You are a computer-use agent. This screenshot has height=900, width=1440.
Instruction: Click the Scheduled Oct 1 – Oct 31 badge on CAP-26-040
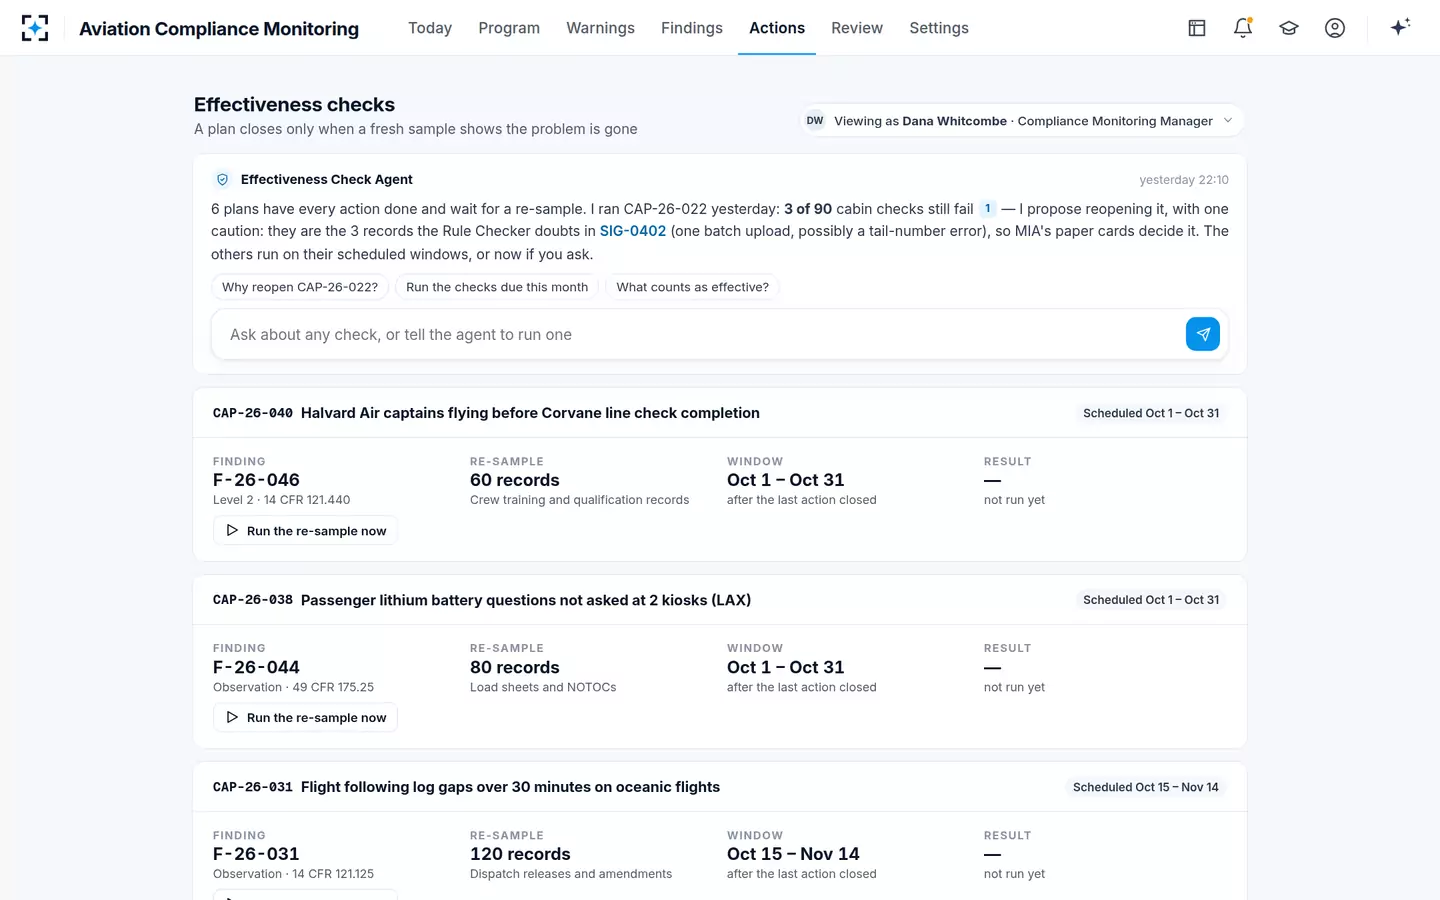[x=1151, y=413]
